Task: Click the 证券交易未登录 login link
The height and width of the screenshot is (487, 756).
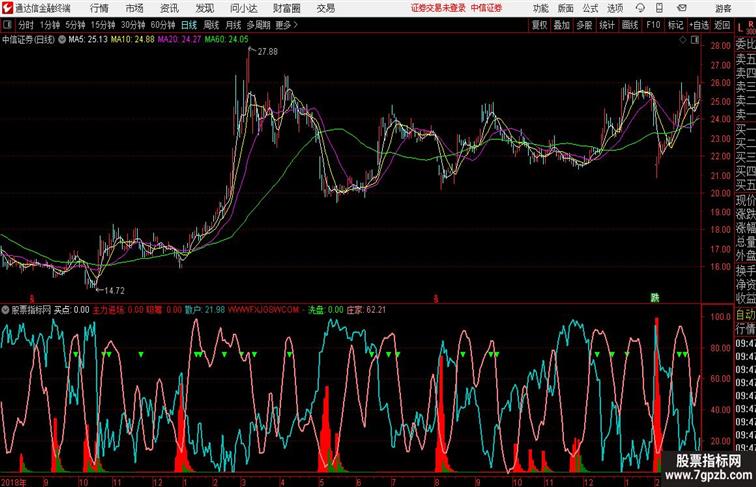Action: pyautogui.click(x=438, y=8)
